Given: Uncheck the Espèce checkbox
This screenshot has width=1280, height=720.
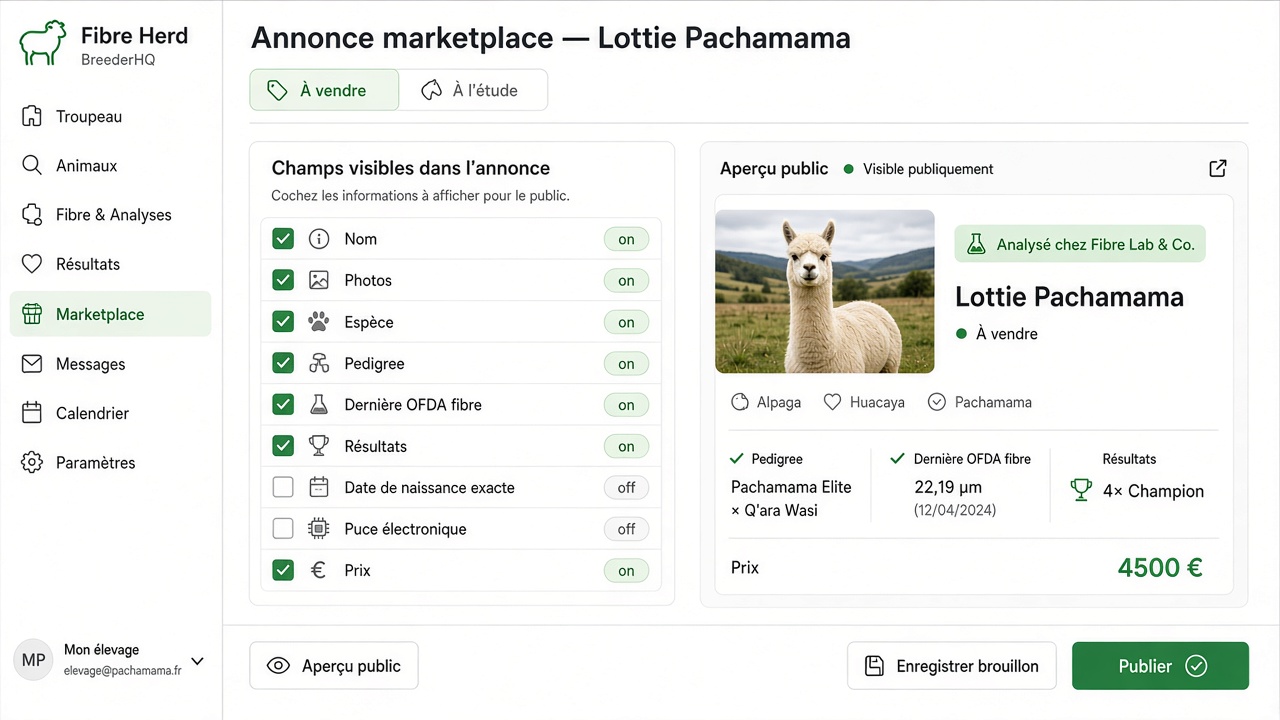Looking at the screenshot, I should 283,322.
